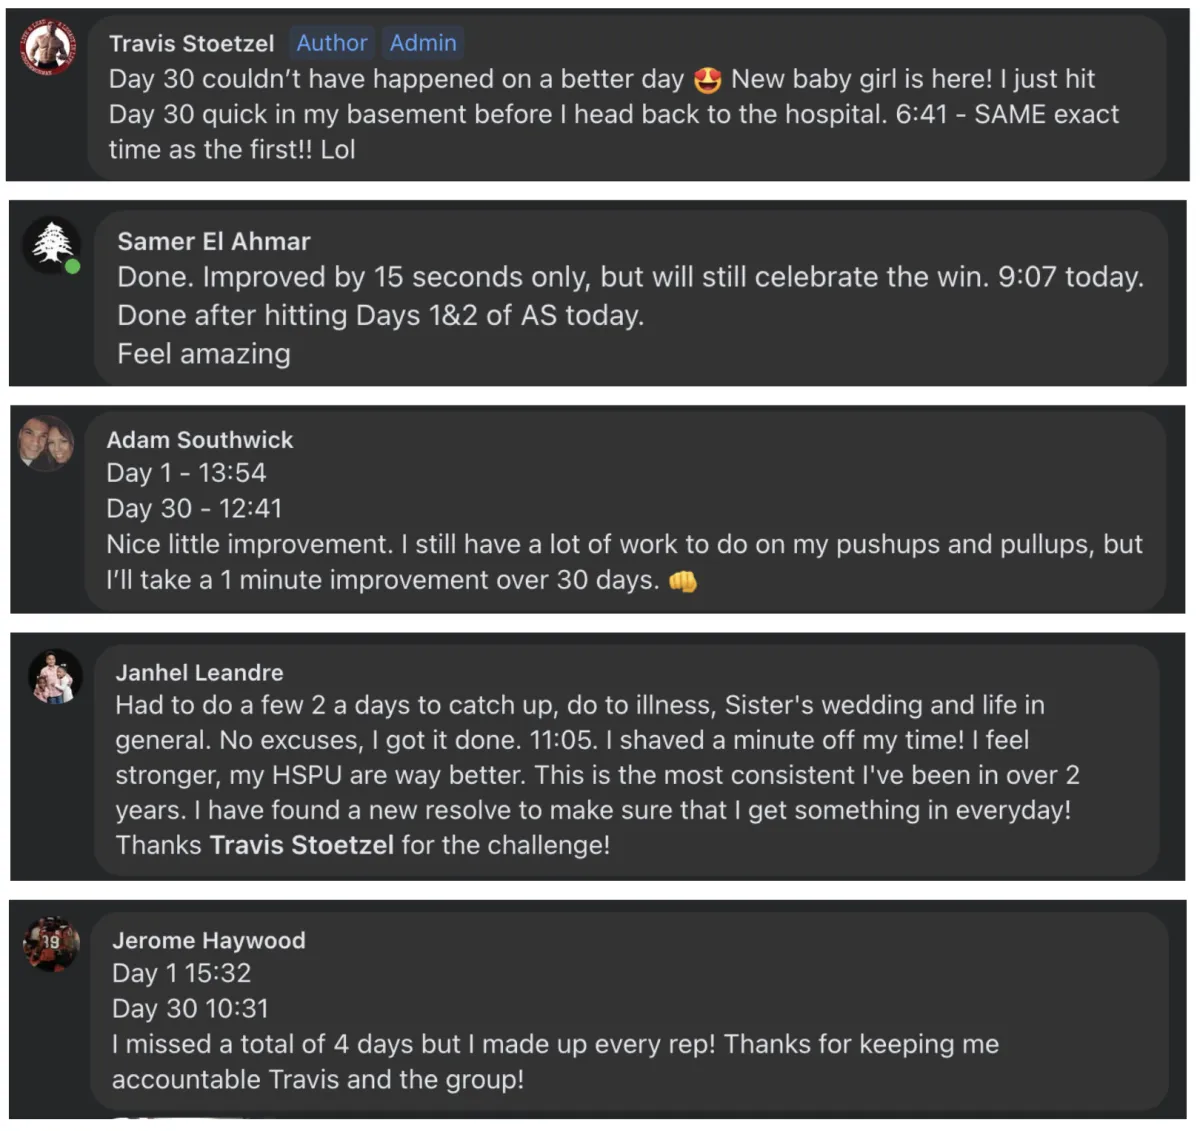The image size is (1200, 1131).
Task: Click the Admin badge next to Travis
Action: (423, 43)
